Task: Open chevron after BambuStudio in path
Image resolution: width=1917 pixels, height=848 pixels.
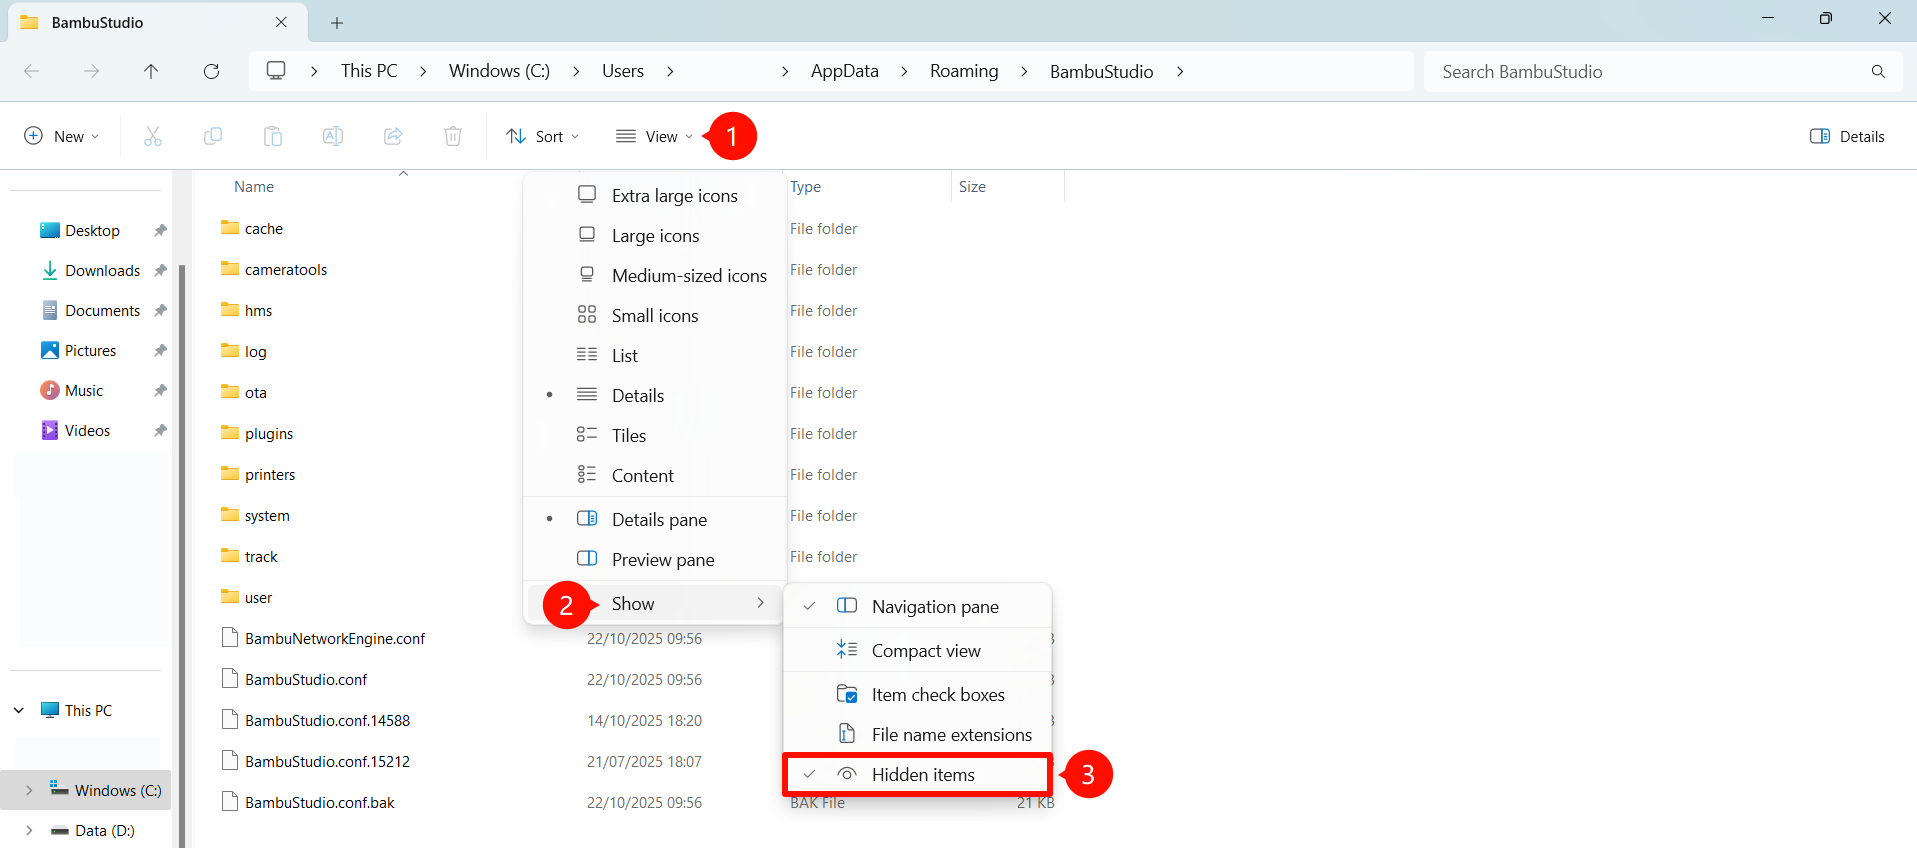Action: pos(1180,71)
